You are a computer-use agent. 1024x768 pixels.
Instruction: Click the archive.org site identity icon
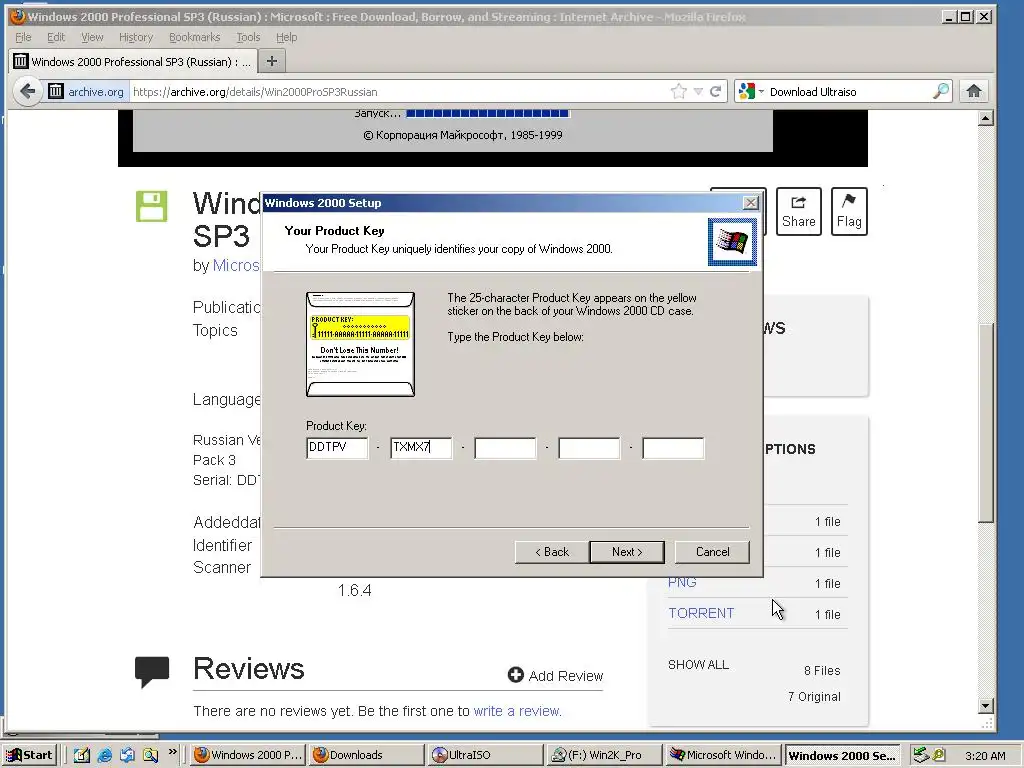[56, 91]
